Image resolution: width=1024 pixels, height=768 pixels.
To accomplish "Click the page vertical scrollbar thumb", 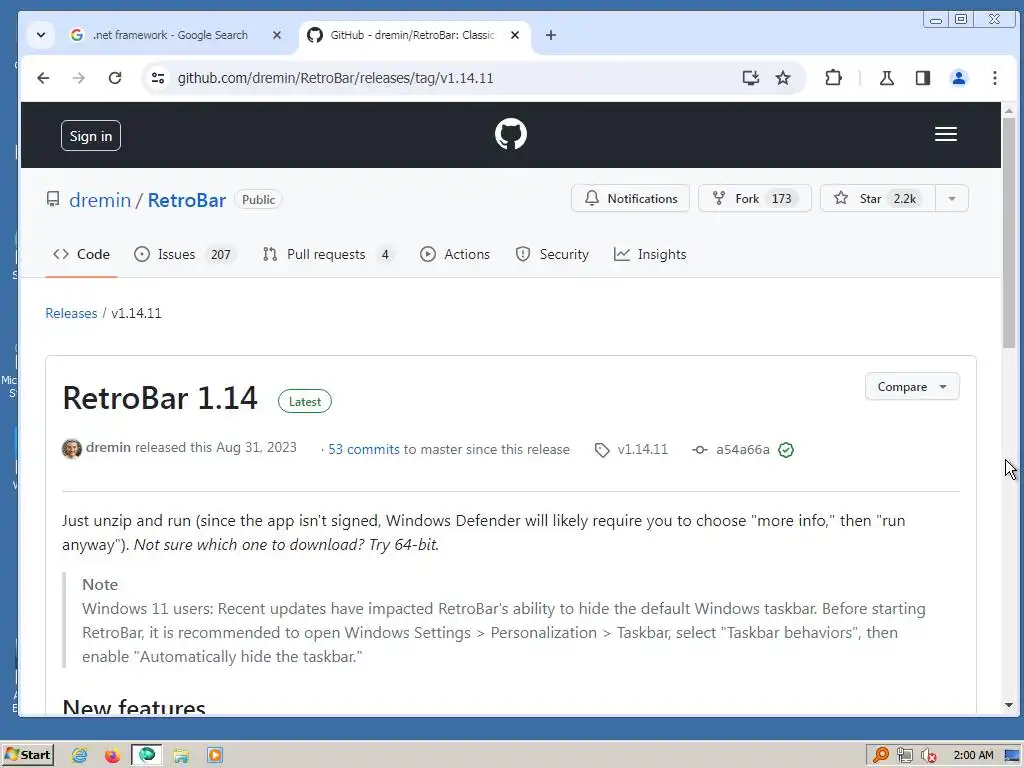I will pos(1009,233).
